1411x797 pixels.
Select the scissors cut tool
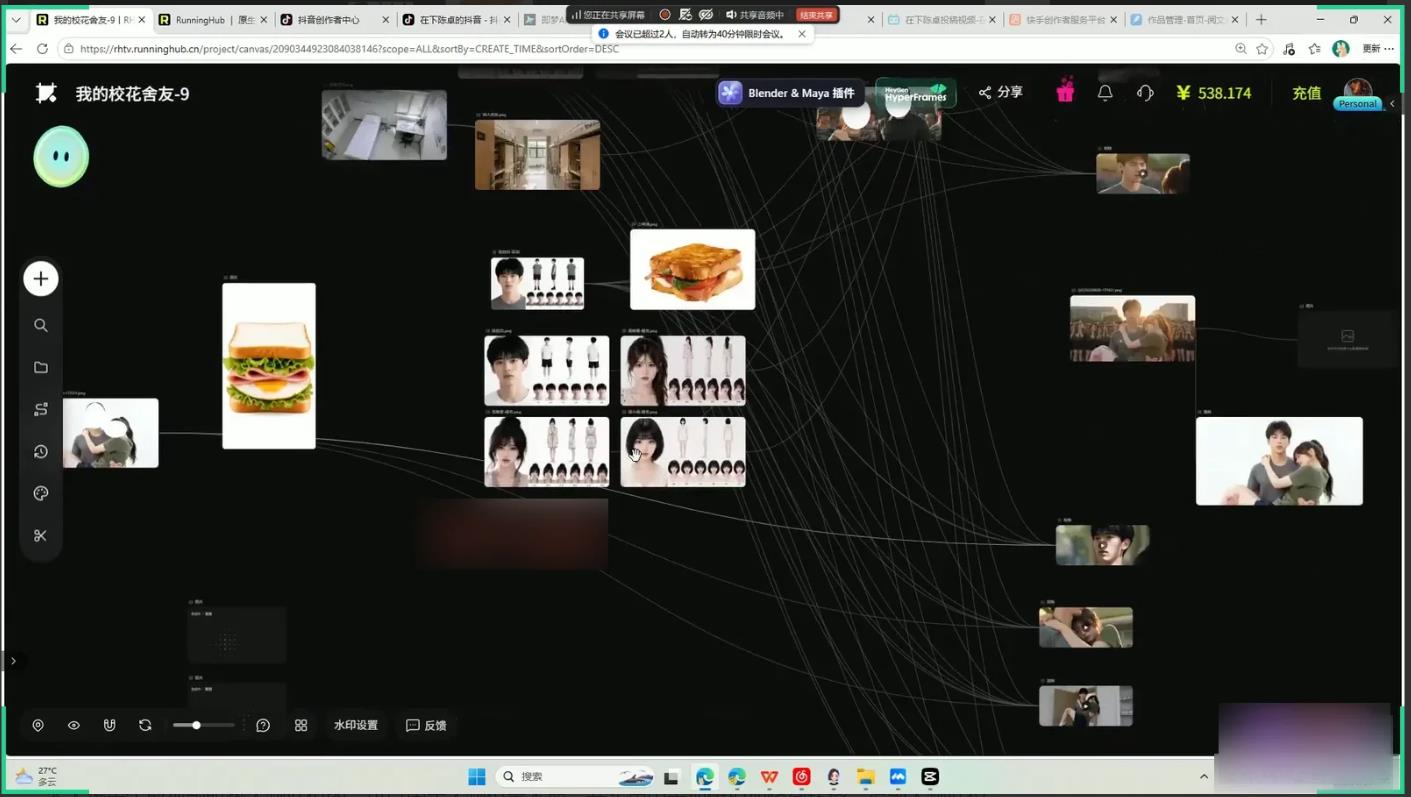41,536
